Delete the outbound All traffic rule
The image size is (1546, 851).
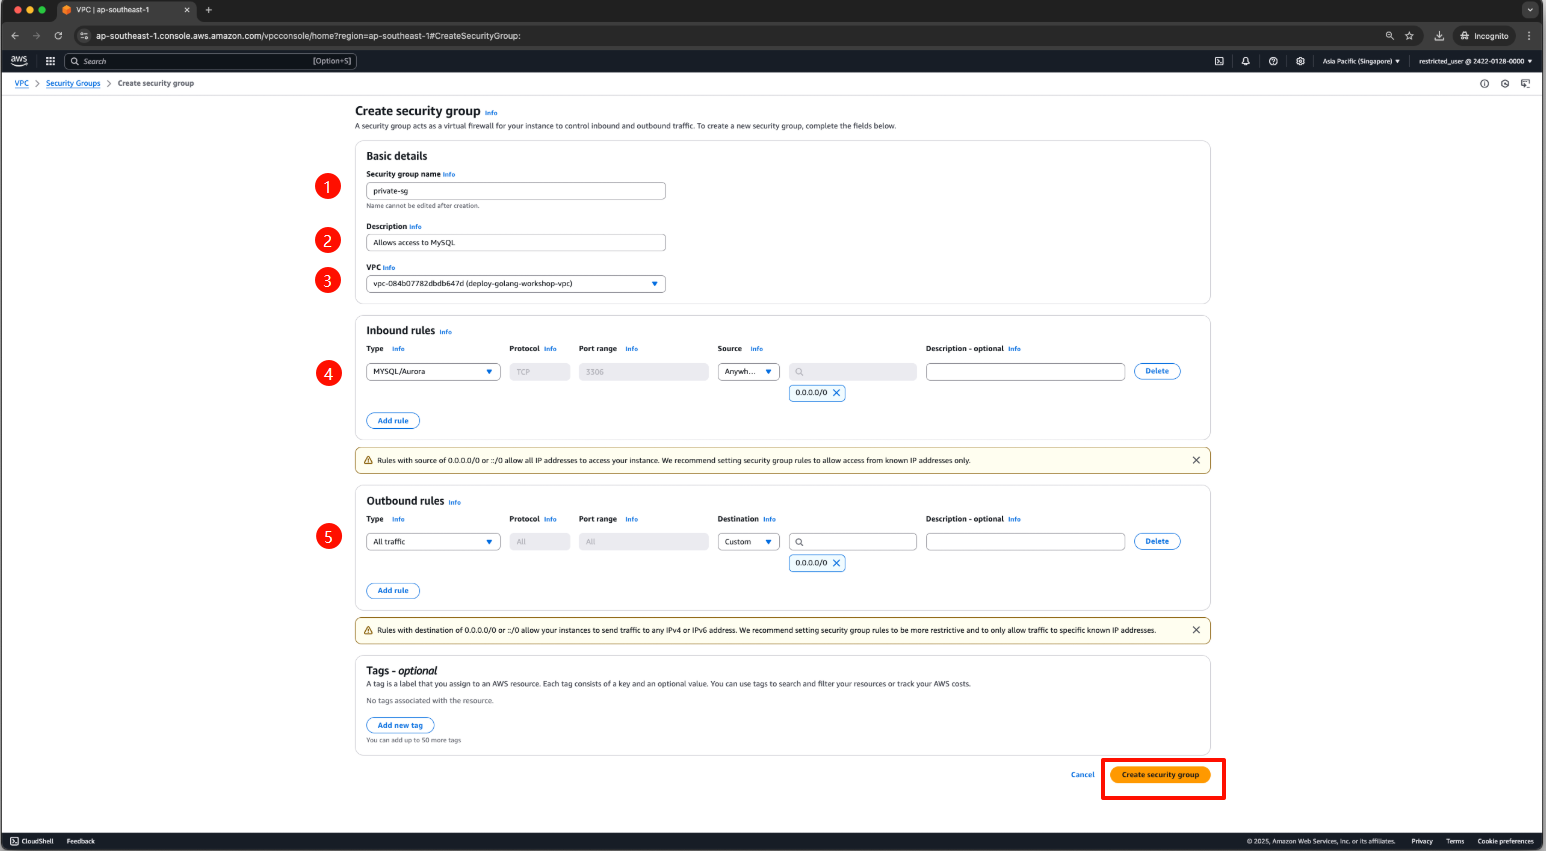click(1157, 541)
